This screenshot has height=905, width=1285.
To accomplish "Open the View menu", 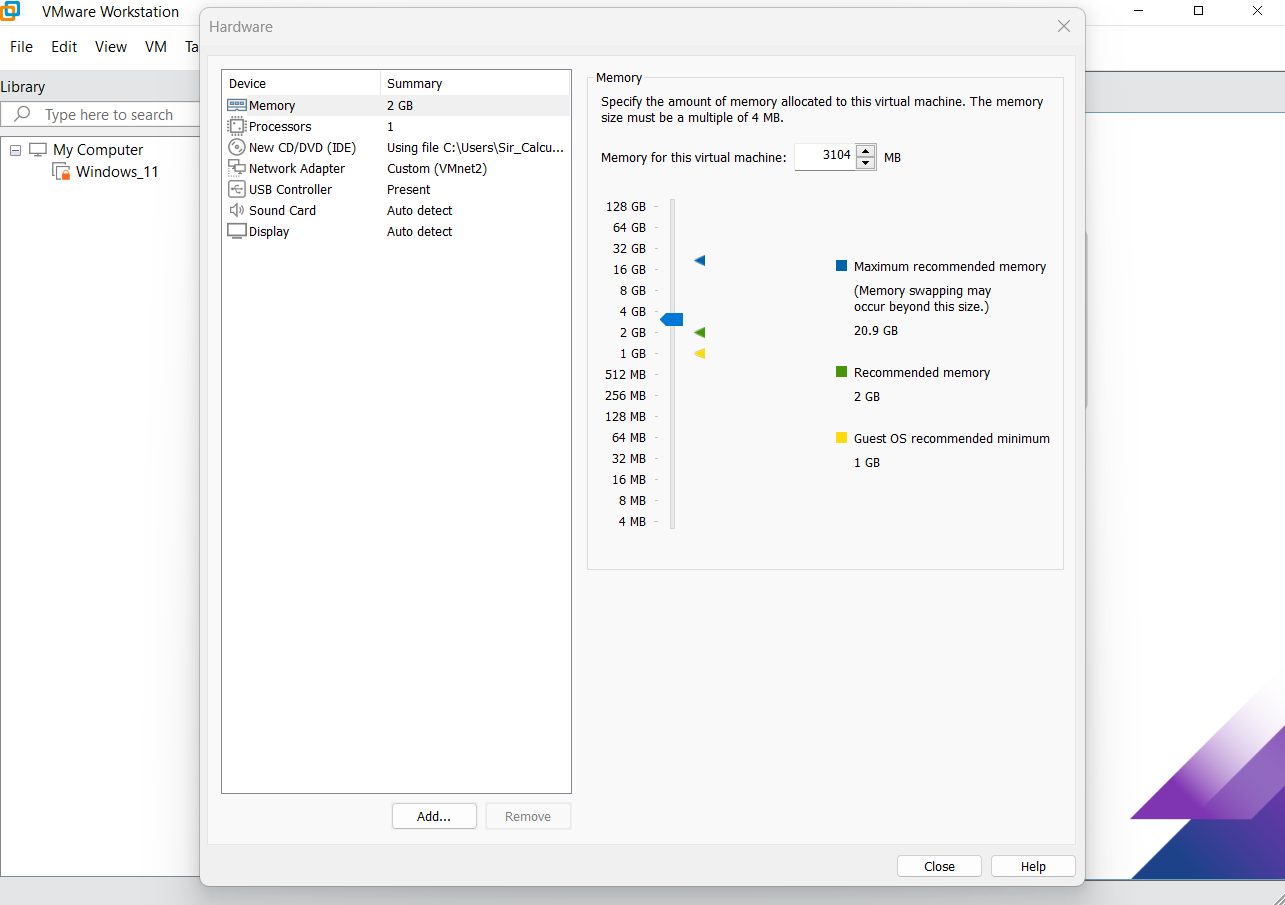I will pos(111,47).
